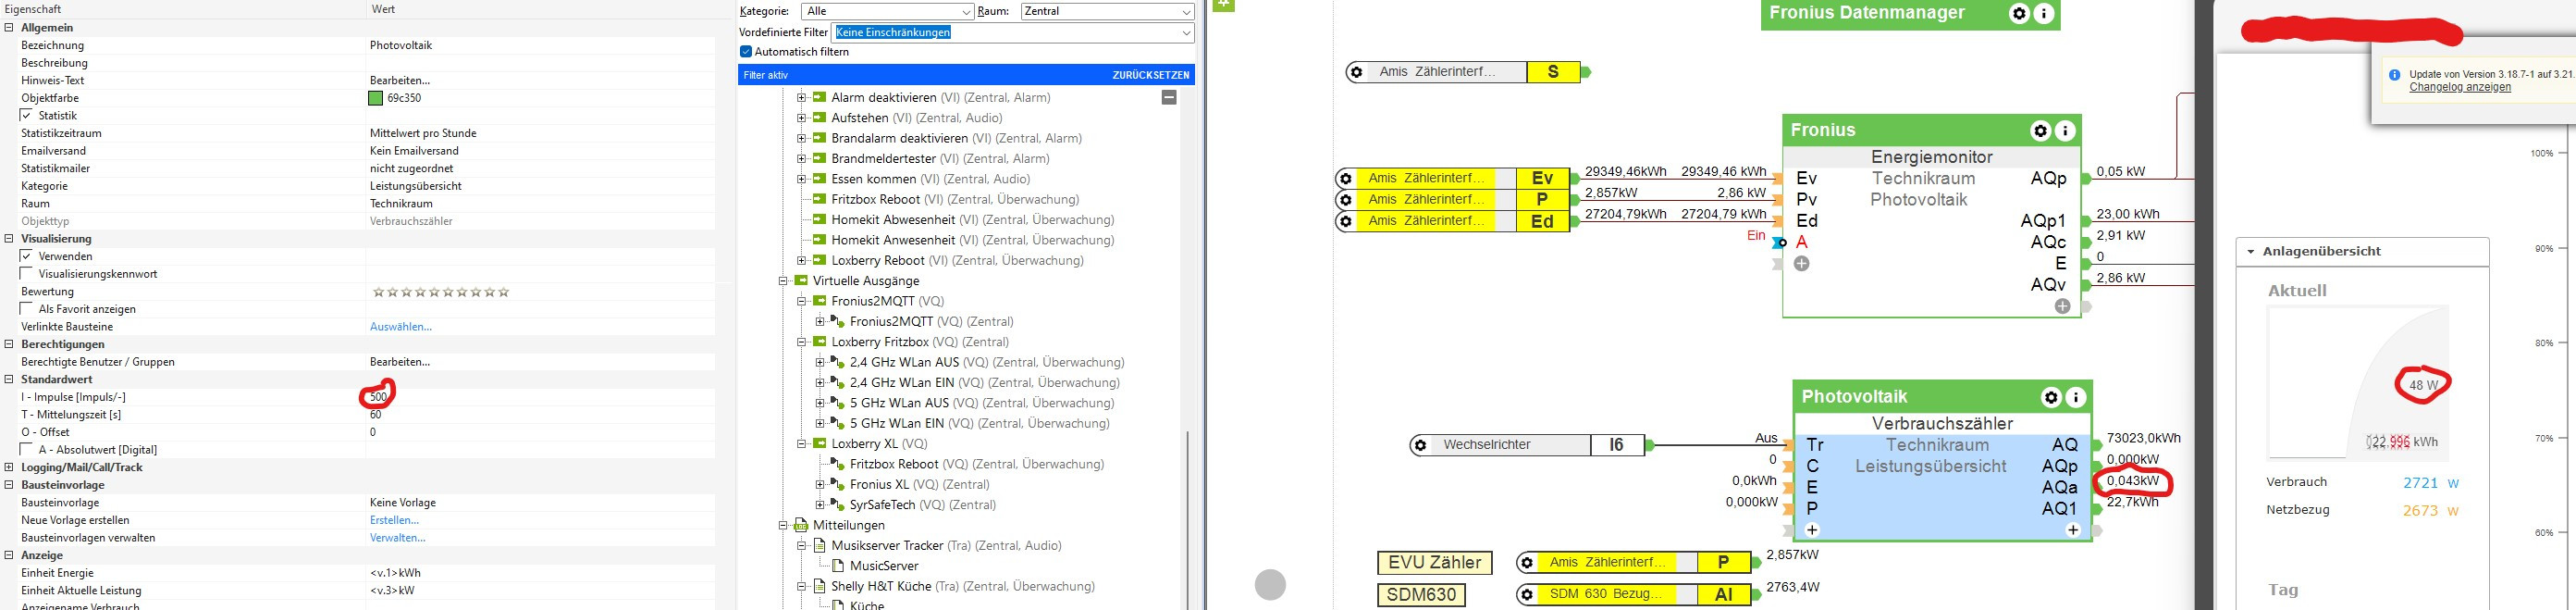The height and width of the screenshot is (610, 2576).
Task: Toggle the Statistik checkbox
Action: tap(26, 116)
